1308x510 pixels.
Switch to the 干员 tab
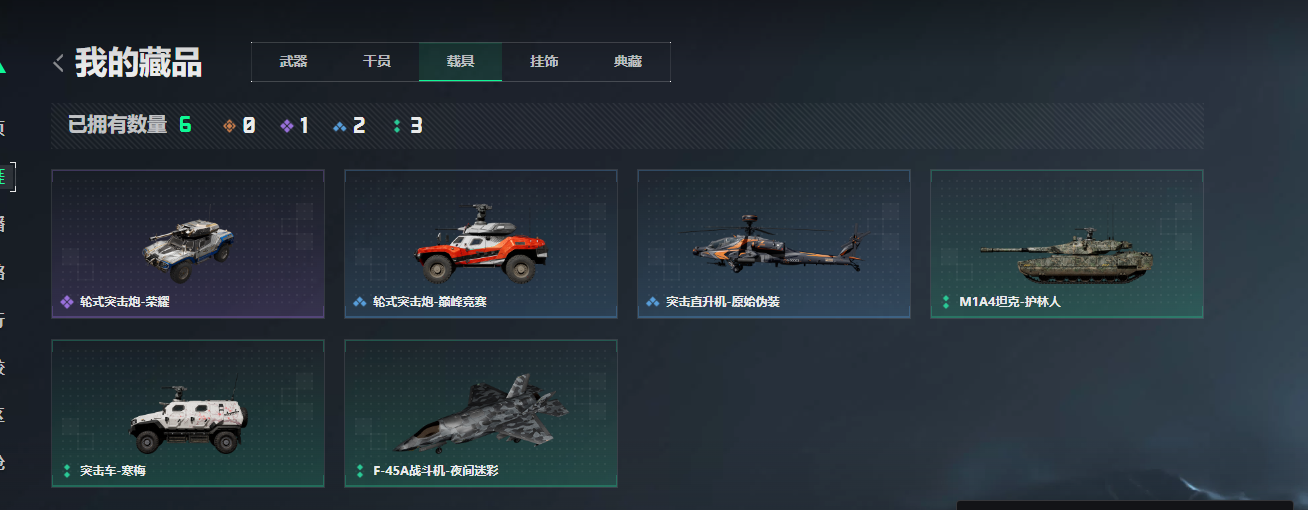click(377, 62)
